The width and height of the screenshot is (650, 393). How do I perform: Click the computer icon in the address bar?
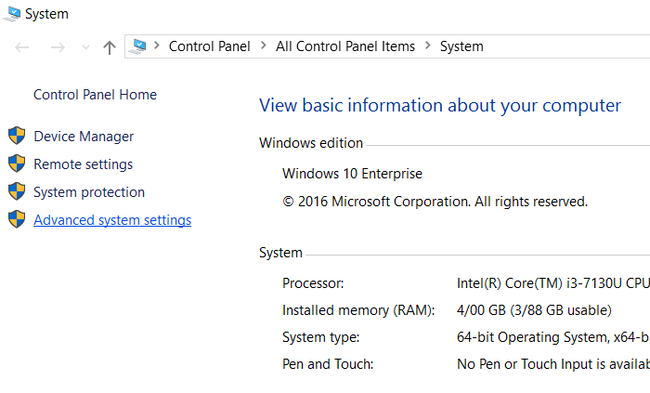pyautogui.click(x=138, y=46)
